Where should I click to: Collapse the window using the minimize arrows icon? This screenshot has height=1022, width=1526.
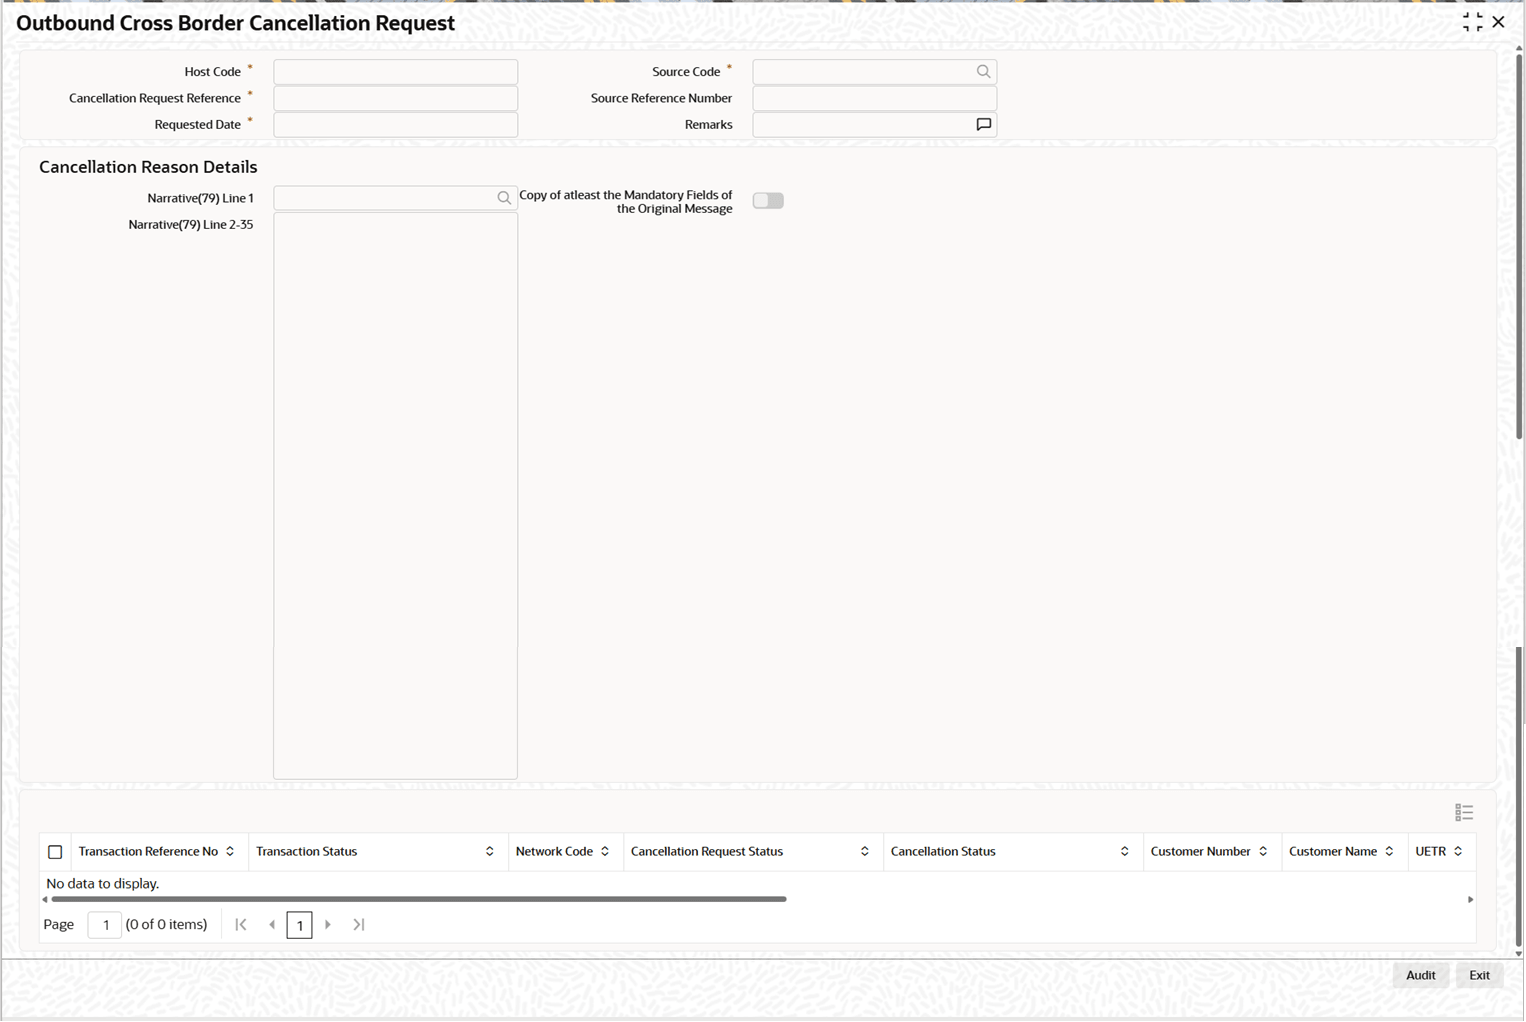[x=1472, y=22]
